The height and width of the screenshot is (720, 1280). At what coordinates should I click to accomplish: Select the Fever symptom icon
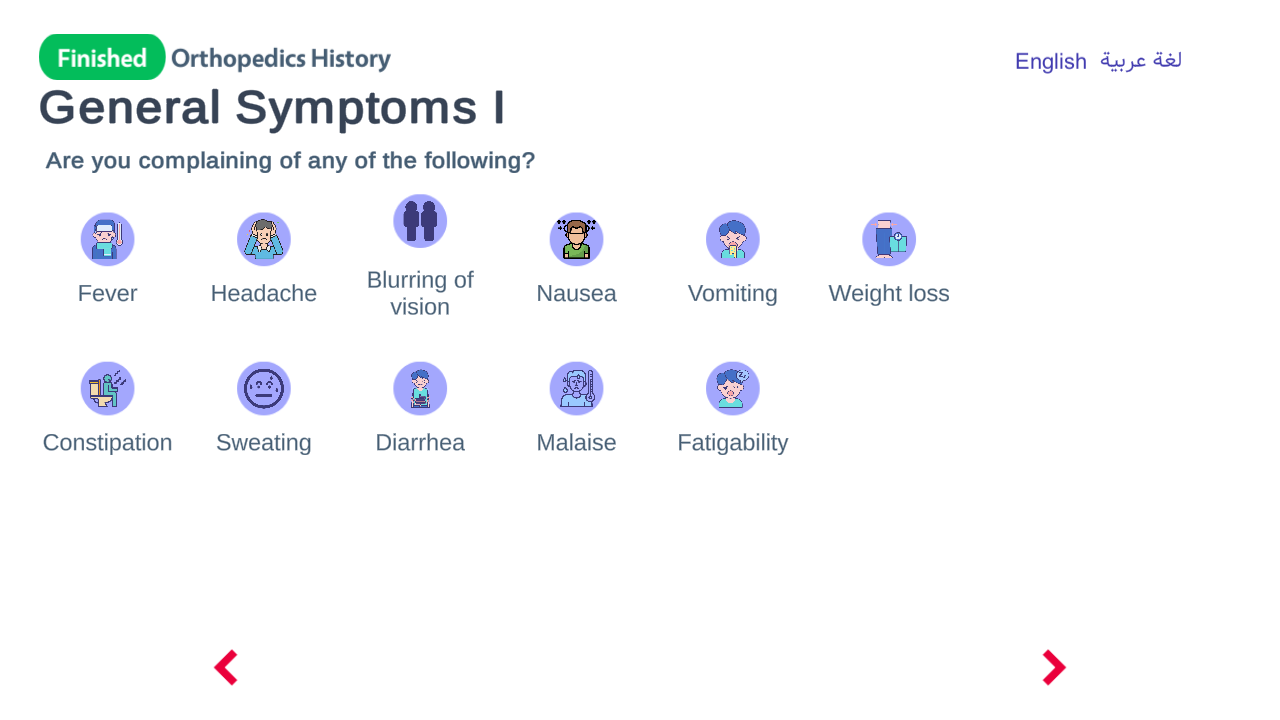tap(107, 239)
